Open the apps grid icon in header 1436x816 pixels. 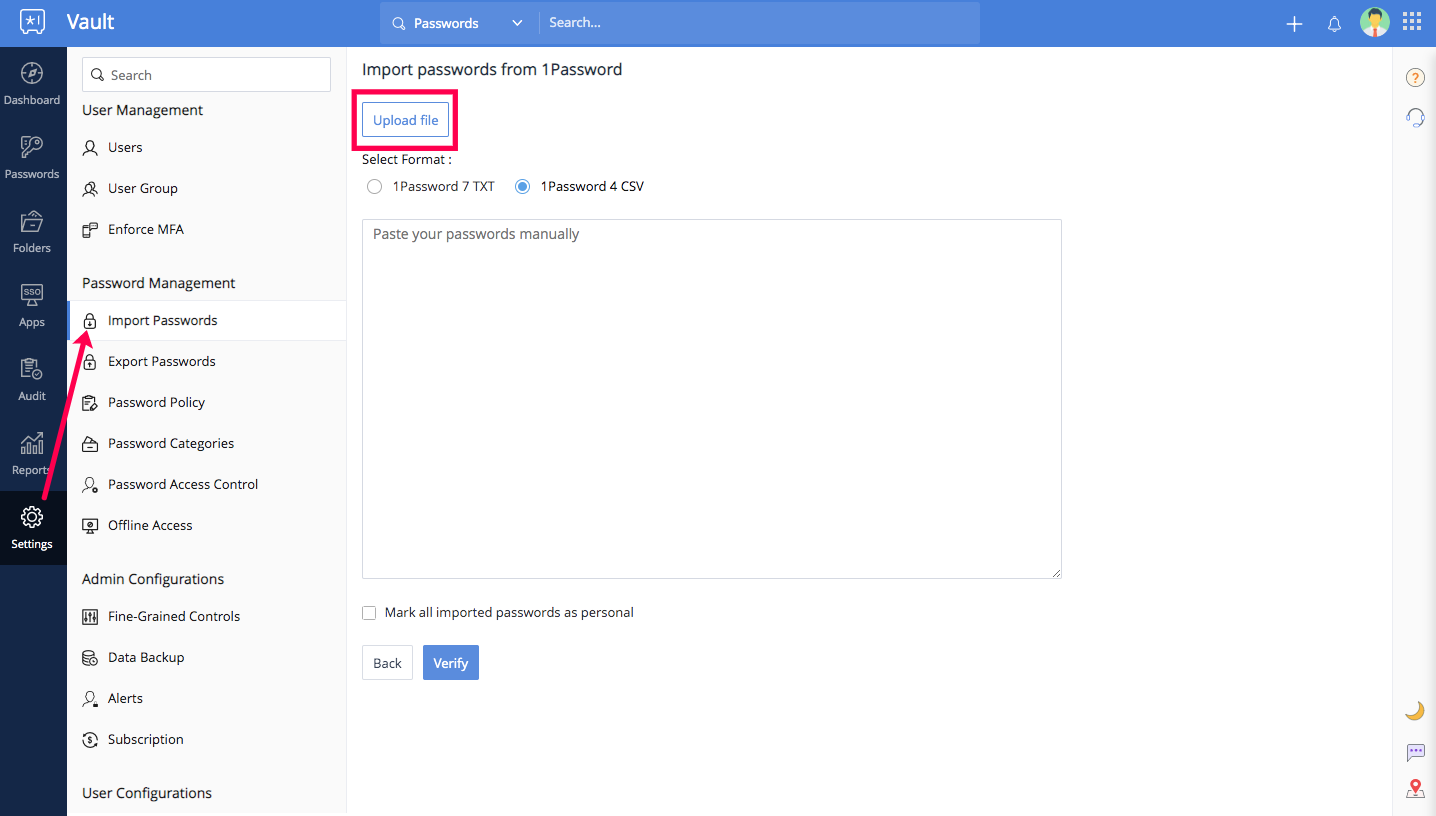[1412, 22]
